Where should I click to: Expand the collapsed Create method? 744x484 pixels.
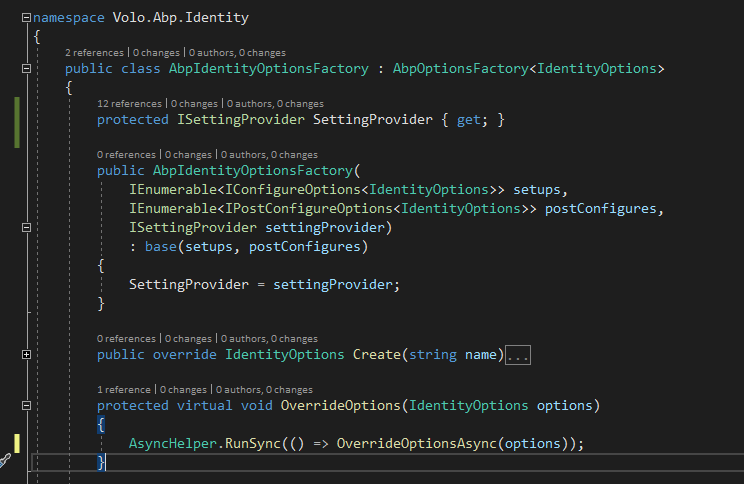[x=27, y=355]
